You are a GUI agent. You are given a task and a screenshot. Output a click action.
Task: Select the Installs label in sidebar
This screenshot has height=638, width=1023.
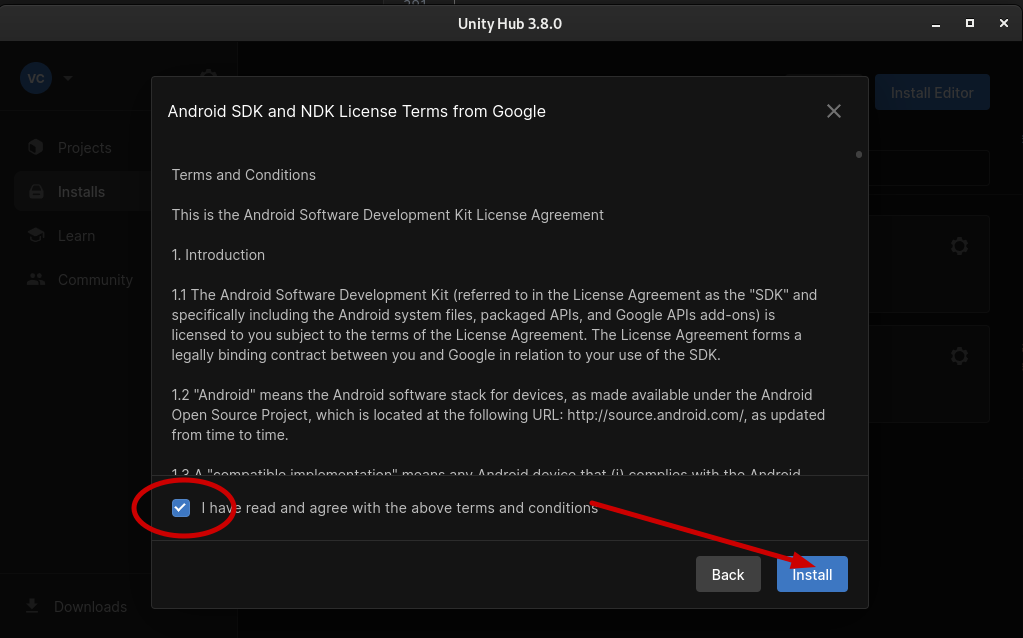[x=81, y=192]
